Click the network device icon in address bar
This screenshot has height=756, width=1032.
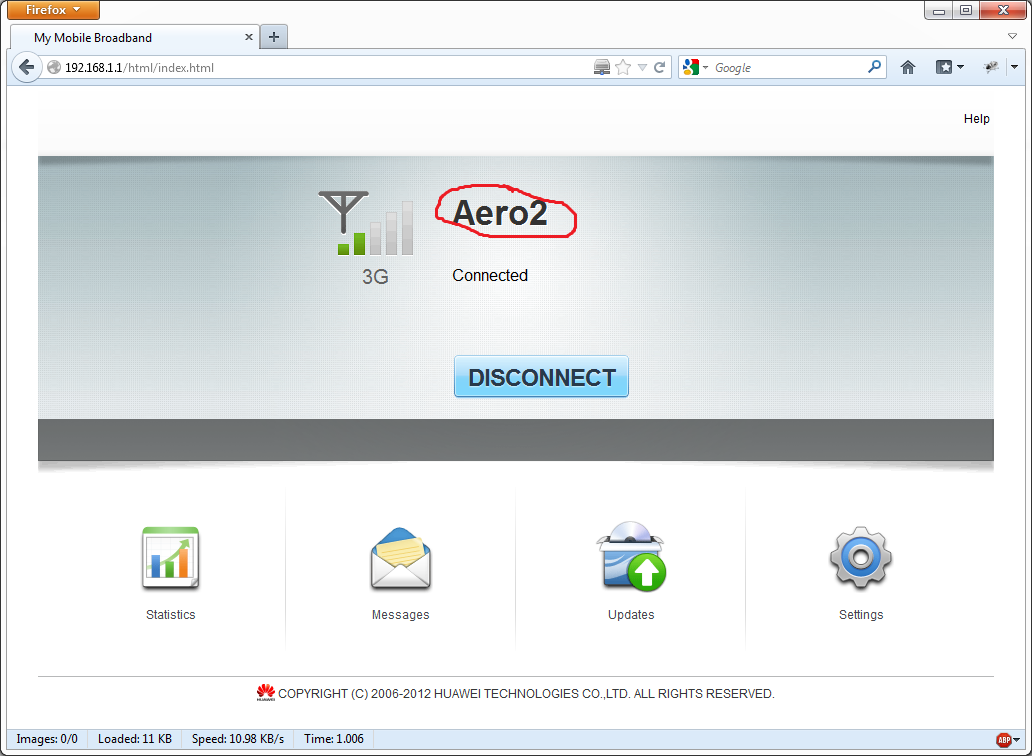(x=602, y=67)
